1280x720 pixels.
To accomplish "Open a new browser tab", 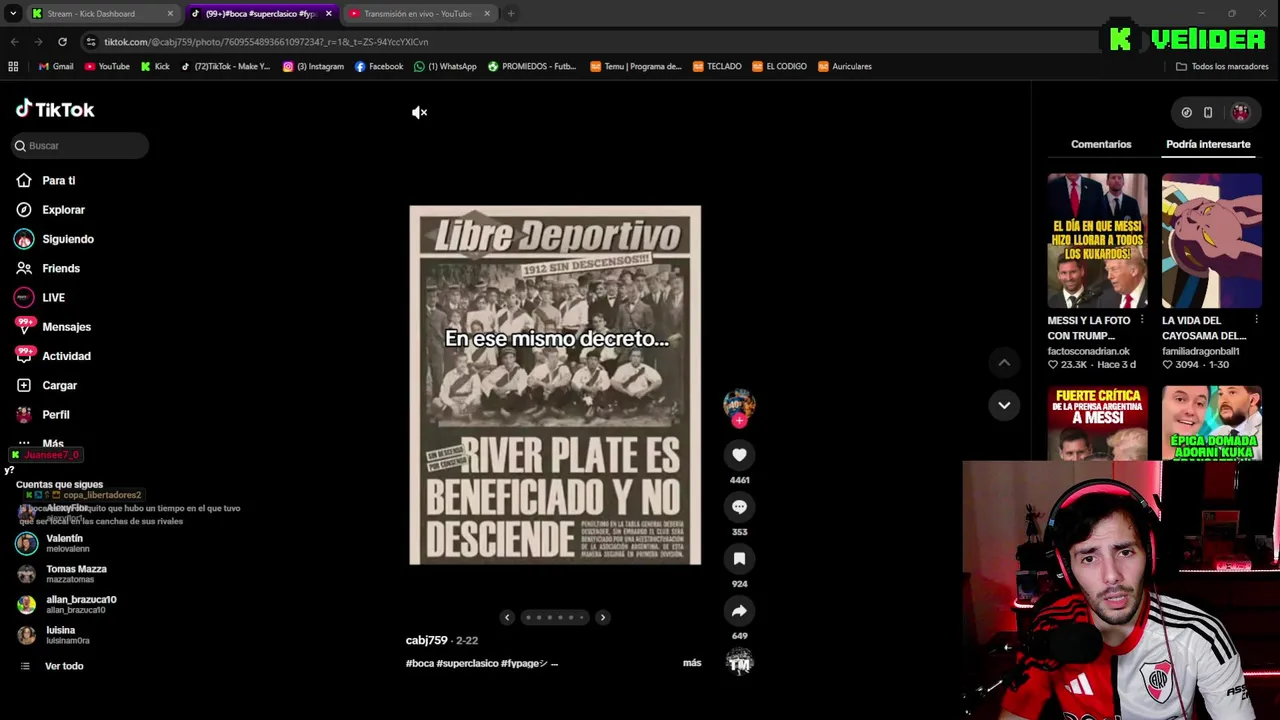I will [x=510, y=14].
